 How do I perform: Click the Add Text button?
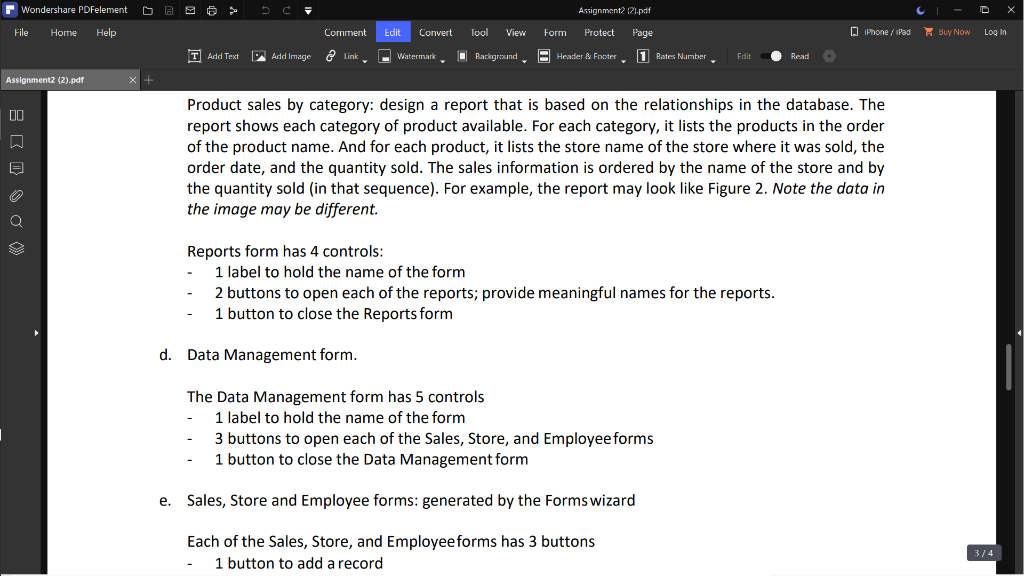pos(214,57)
